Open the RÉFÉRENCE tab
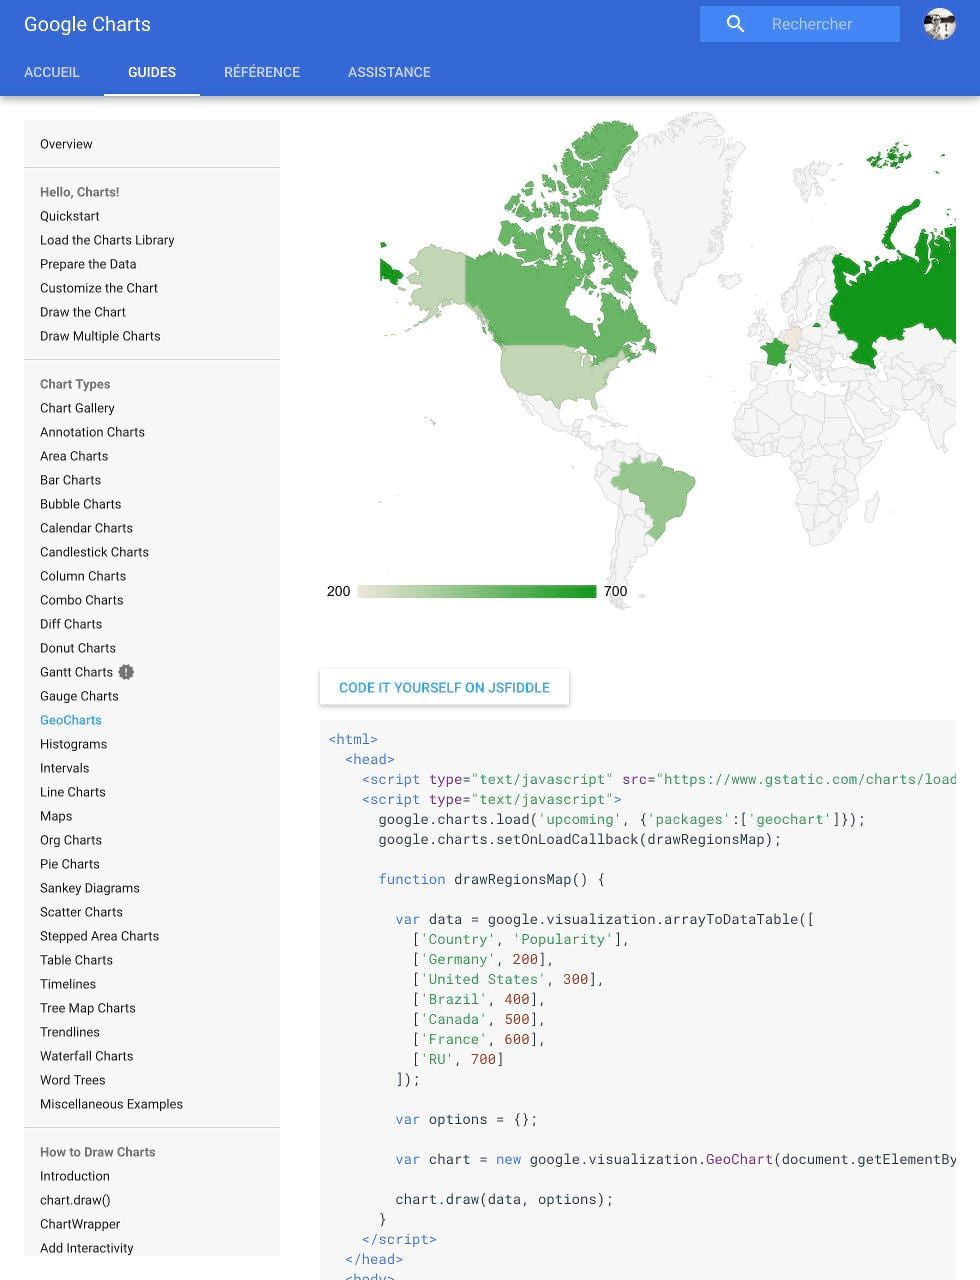The image size is (980, 1280). [x=262, y=72]
